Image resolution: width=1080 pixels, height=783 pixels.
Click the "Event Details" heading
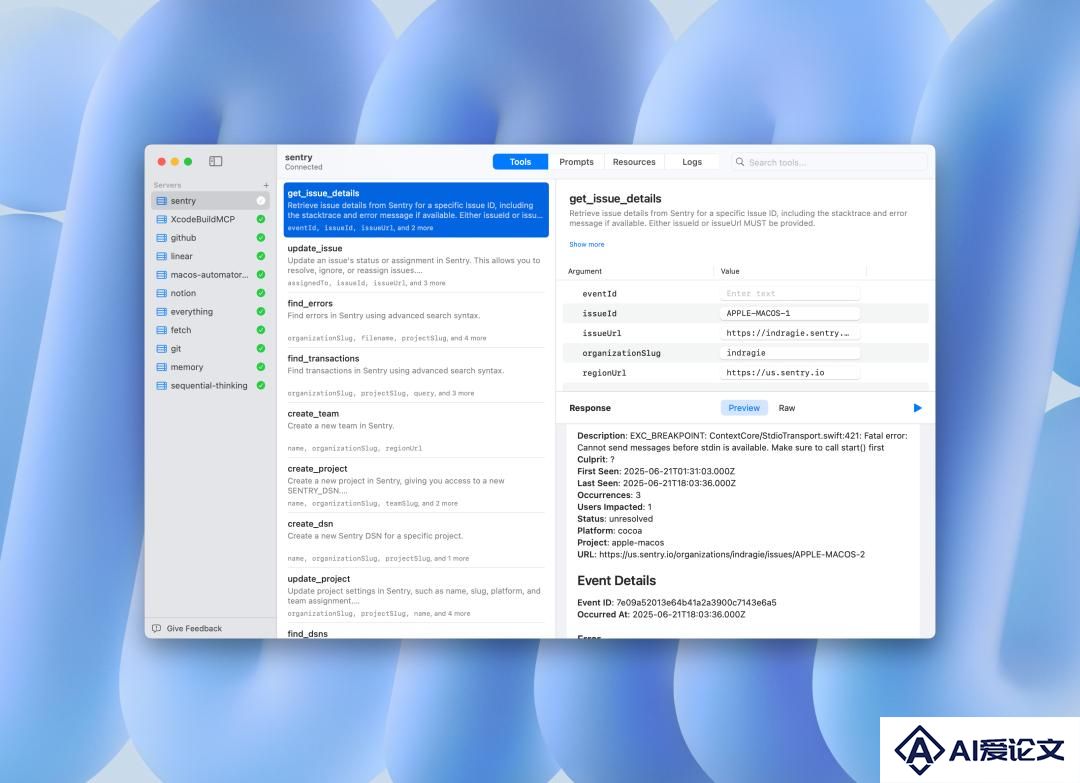pos(616,581)
